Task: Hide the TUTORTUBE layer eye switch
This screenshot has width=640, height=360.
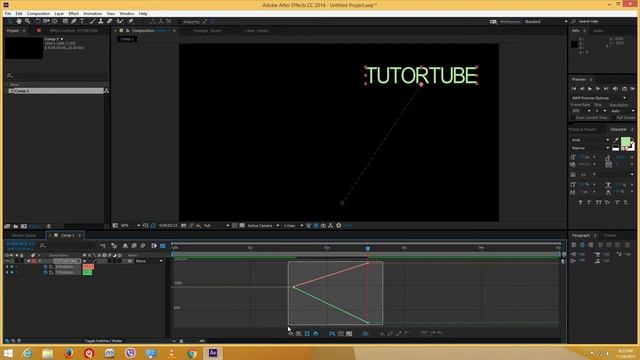Action: pyautogui.click(x=7, y=261)
